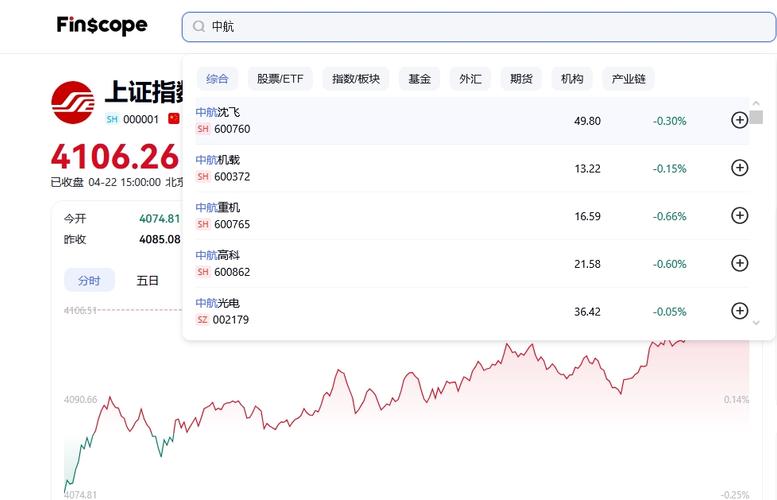777x500 pixels.
Task: Select the 外汇 filter tab
Action: click(470, 79)
